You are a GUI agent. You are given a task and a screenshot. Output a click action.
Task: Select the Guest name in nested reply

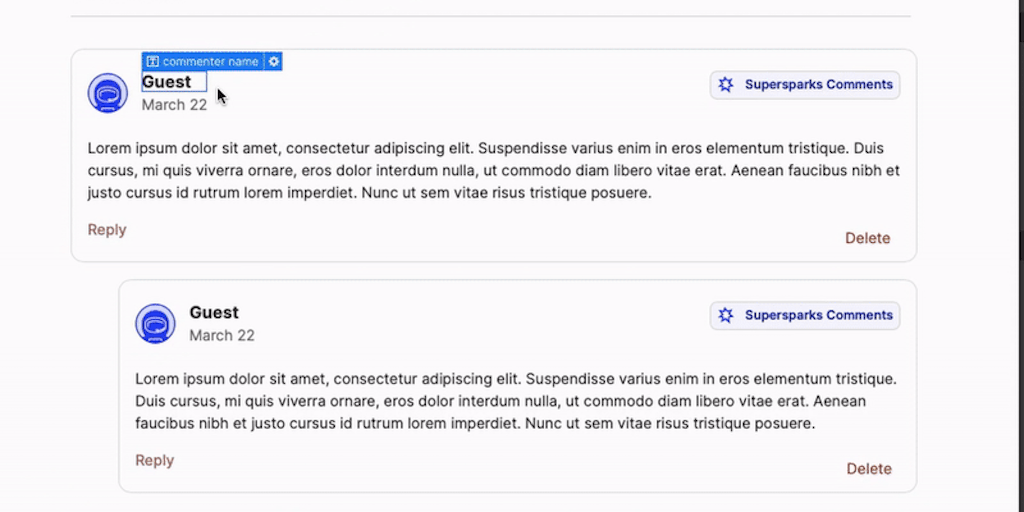point(214,313)
